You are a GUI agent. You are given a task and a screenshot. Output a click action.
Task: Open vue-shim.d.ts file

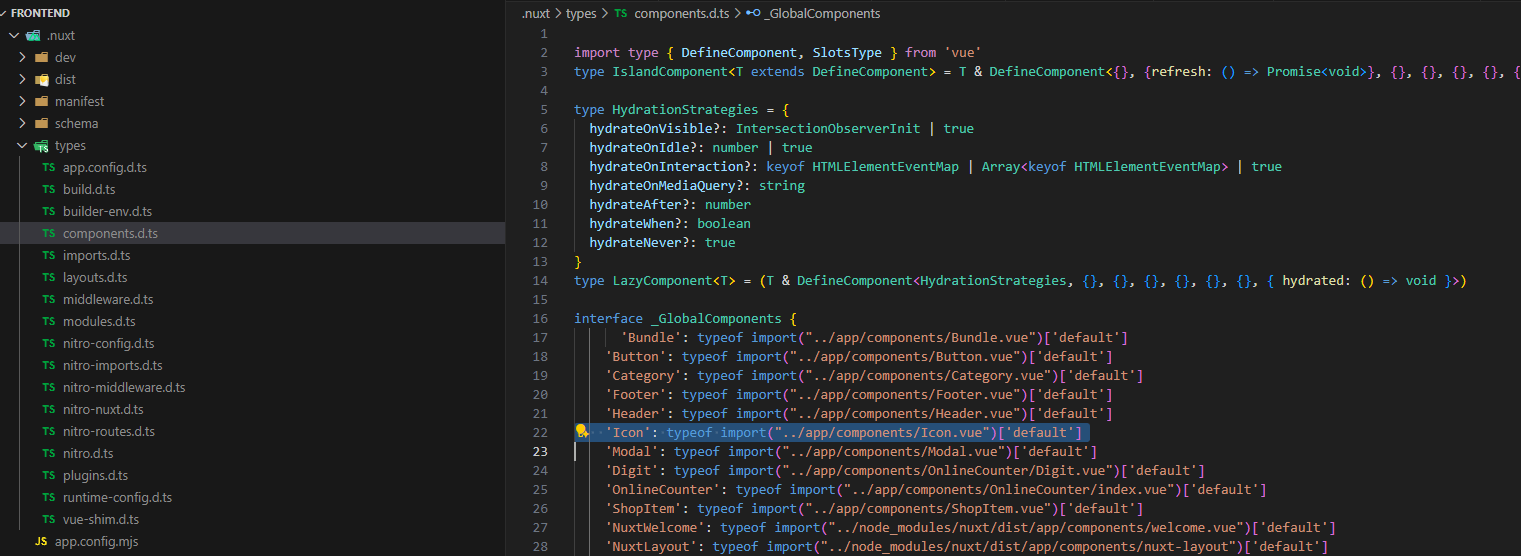101,519
